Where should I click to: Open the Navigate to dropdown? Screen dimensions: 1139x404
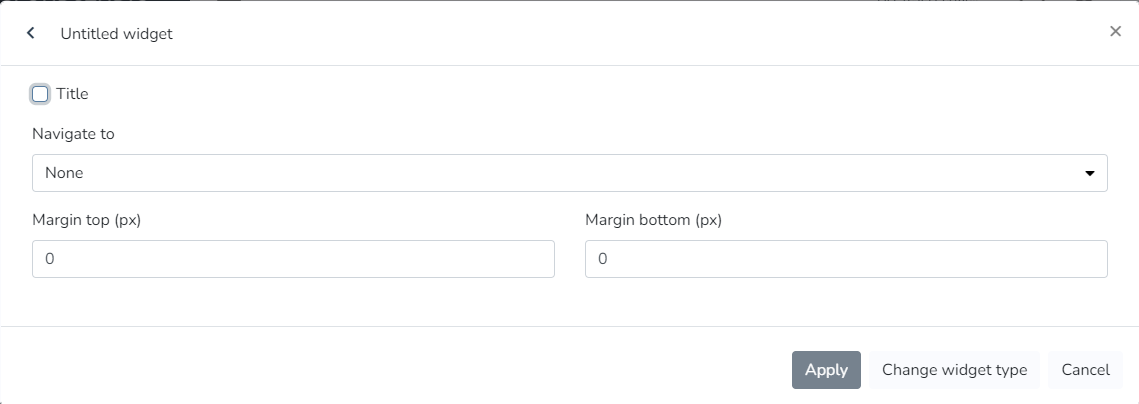point(569,173)
